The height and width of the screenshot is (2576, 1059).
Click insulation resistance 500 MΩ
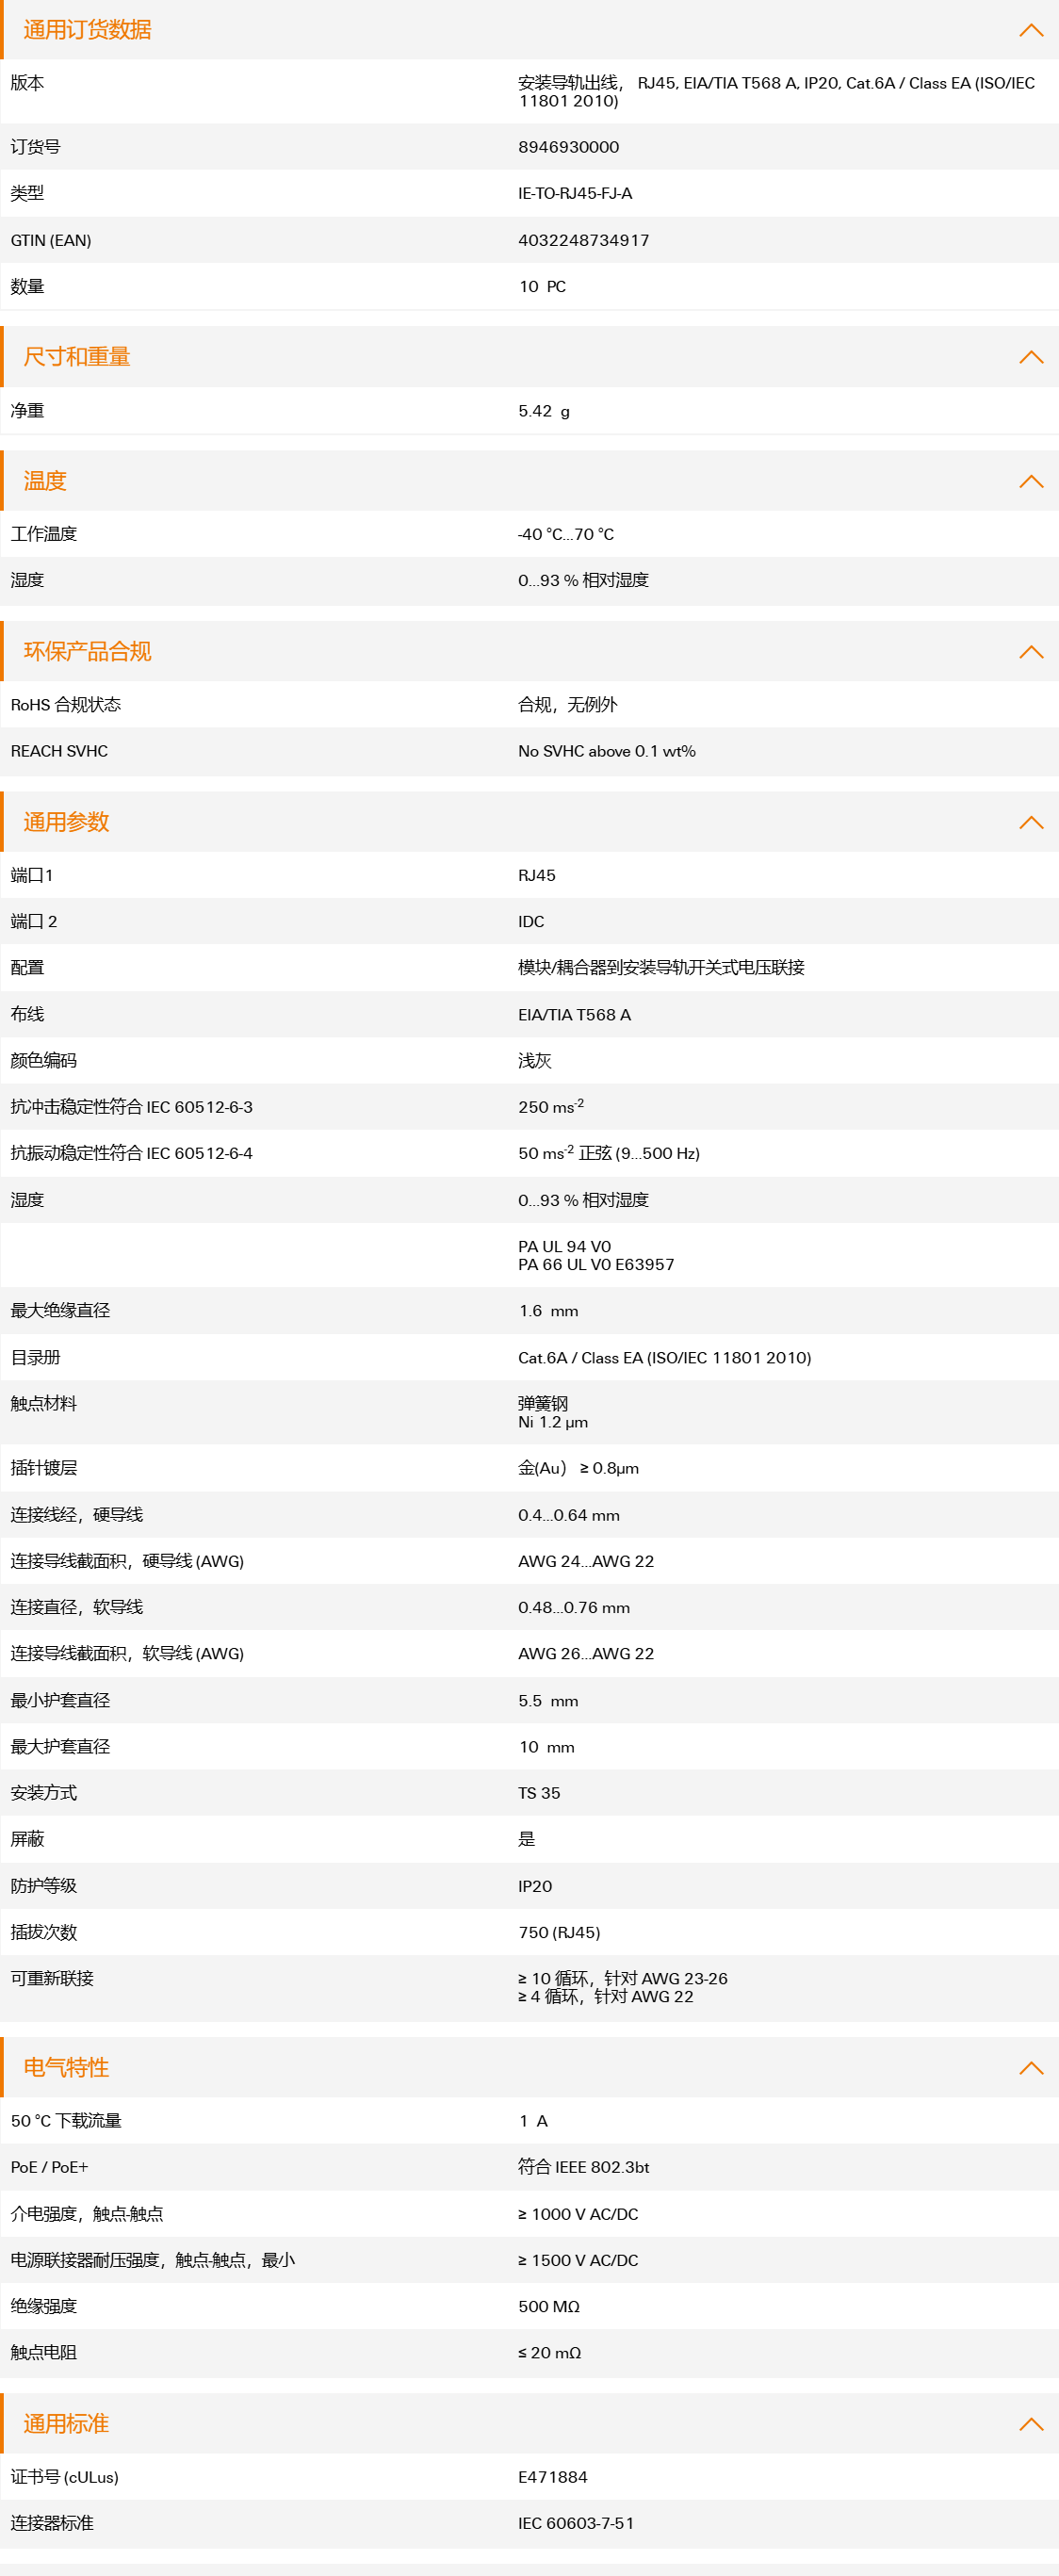pos(549,2306)
